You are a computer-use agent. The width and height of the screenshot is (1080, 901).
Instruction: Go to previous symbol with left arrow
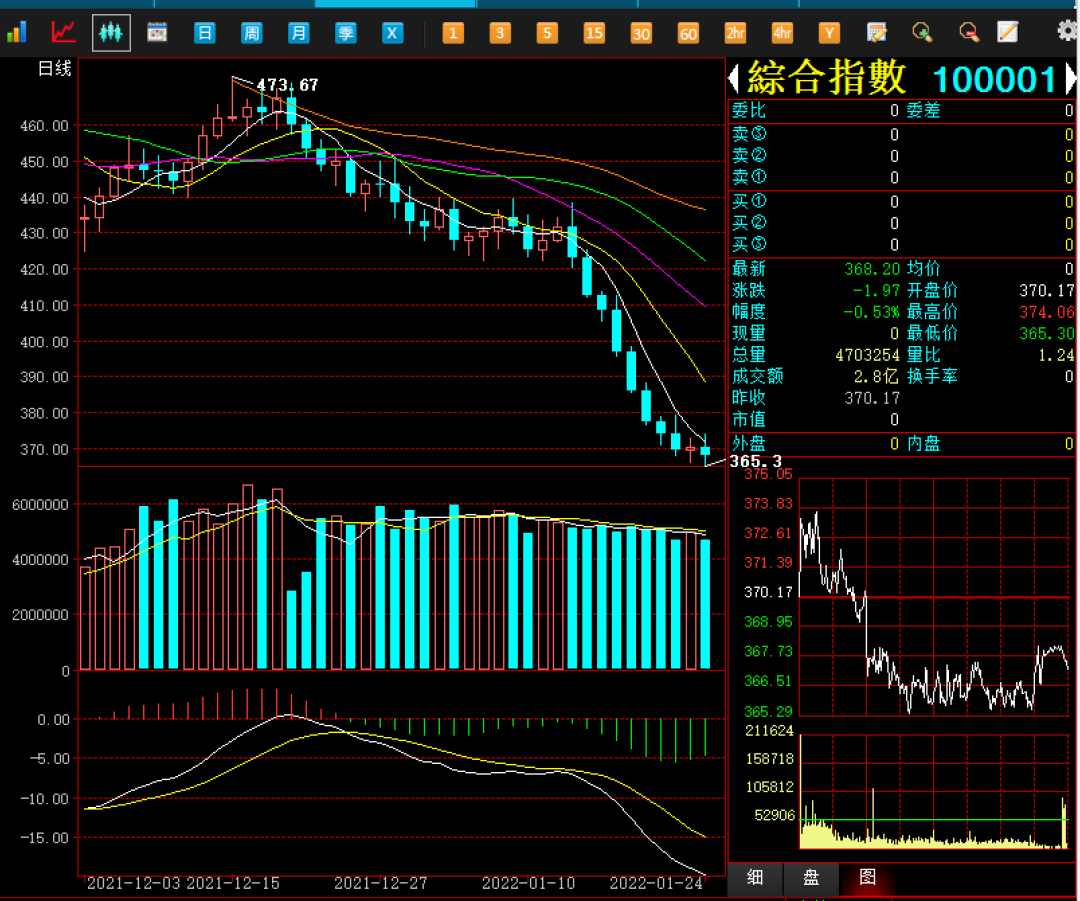[734, 79]
